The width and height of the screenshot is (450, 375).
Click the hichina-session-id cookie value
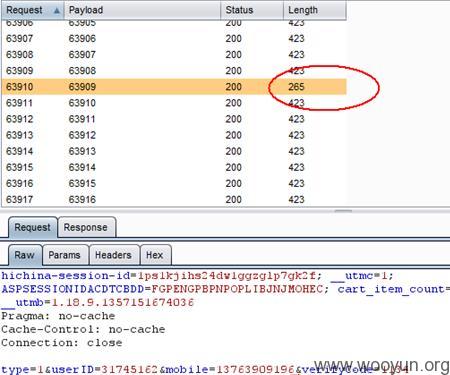(x=227, y=276)
